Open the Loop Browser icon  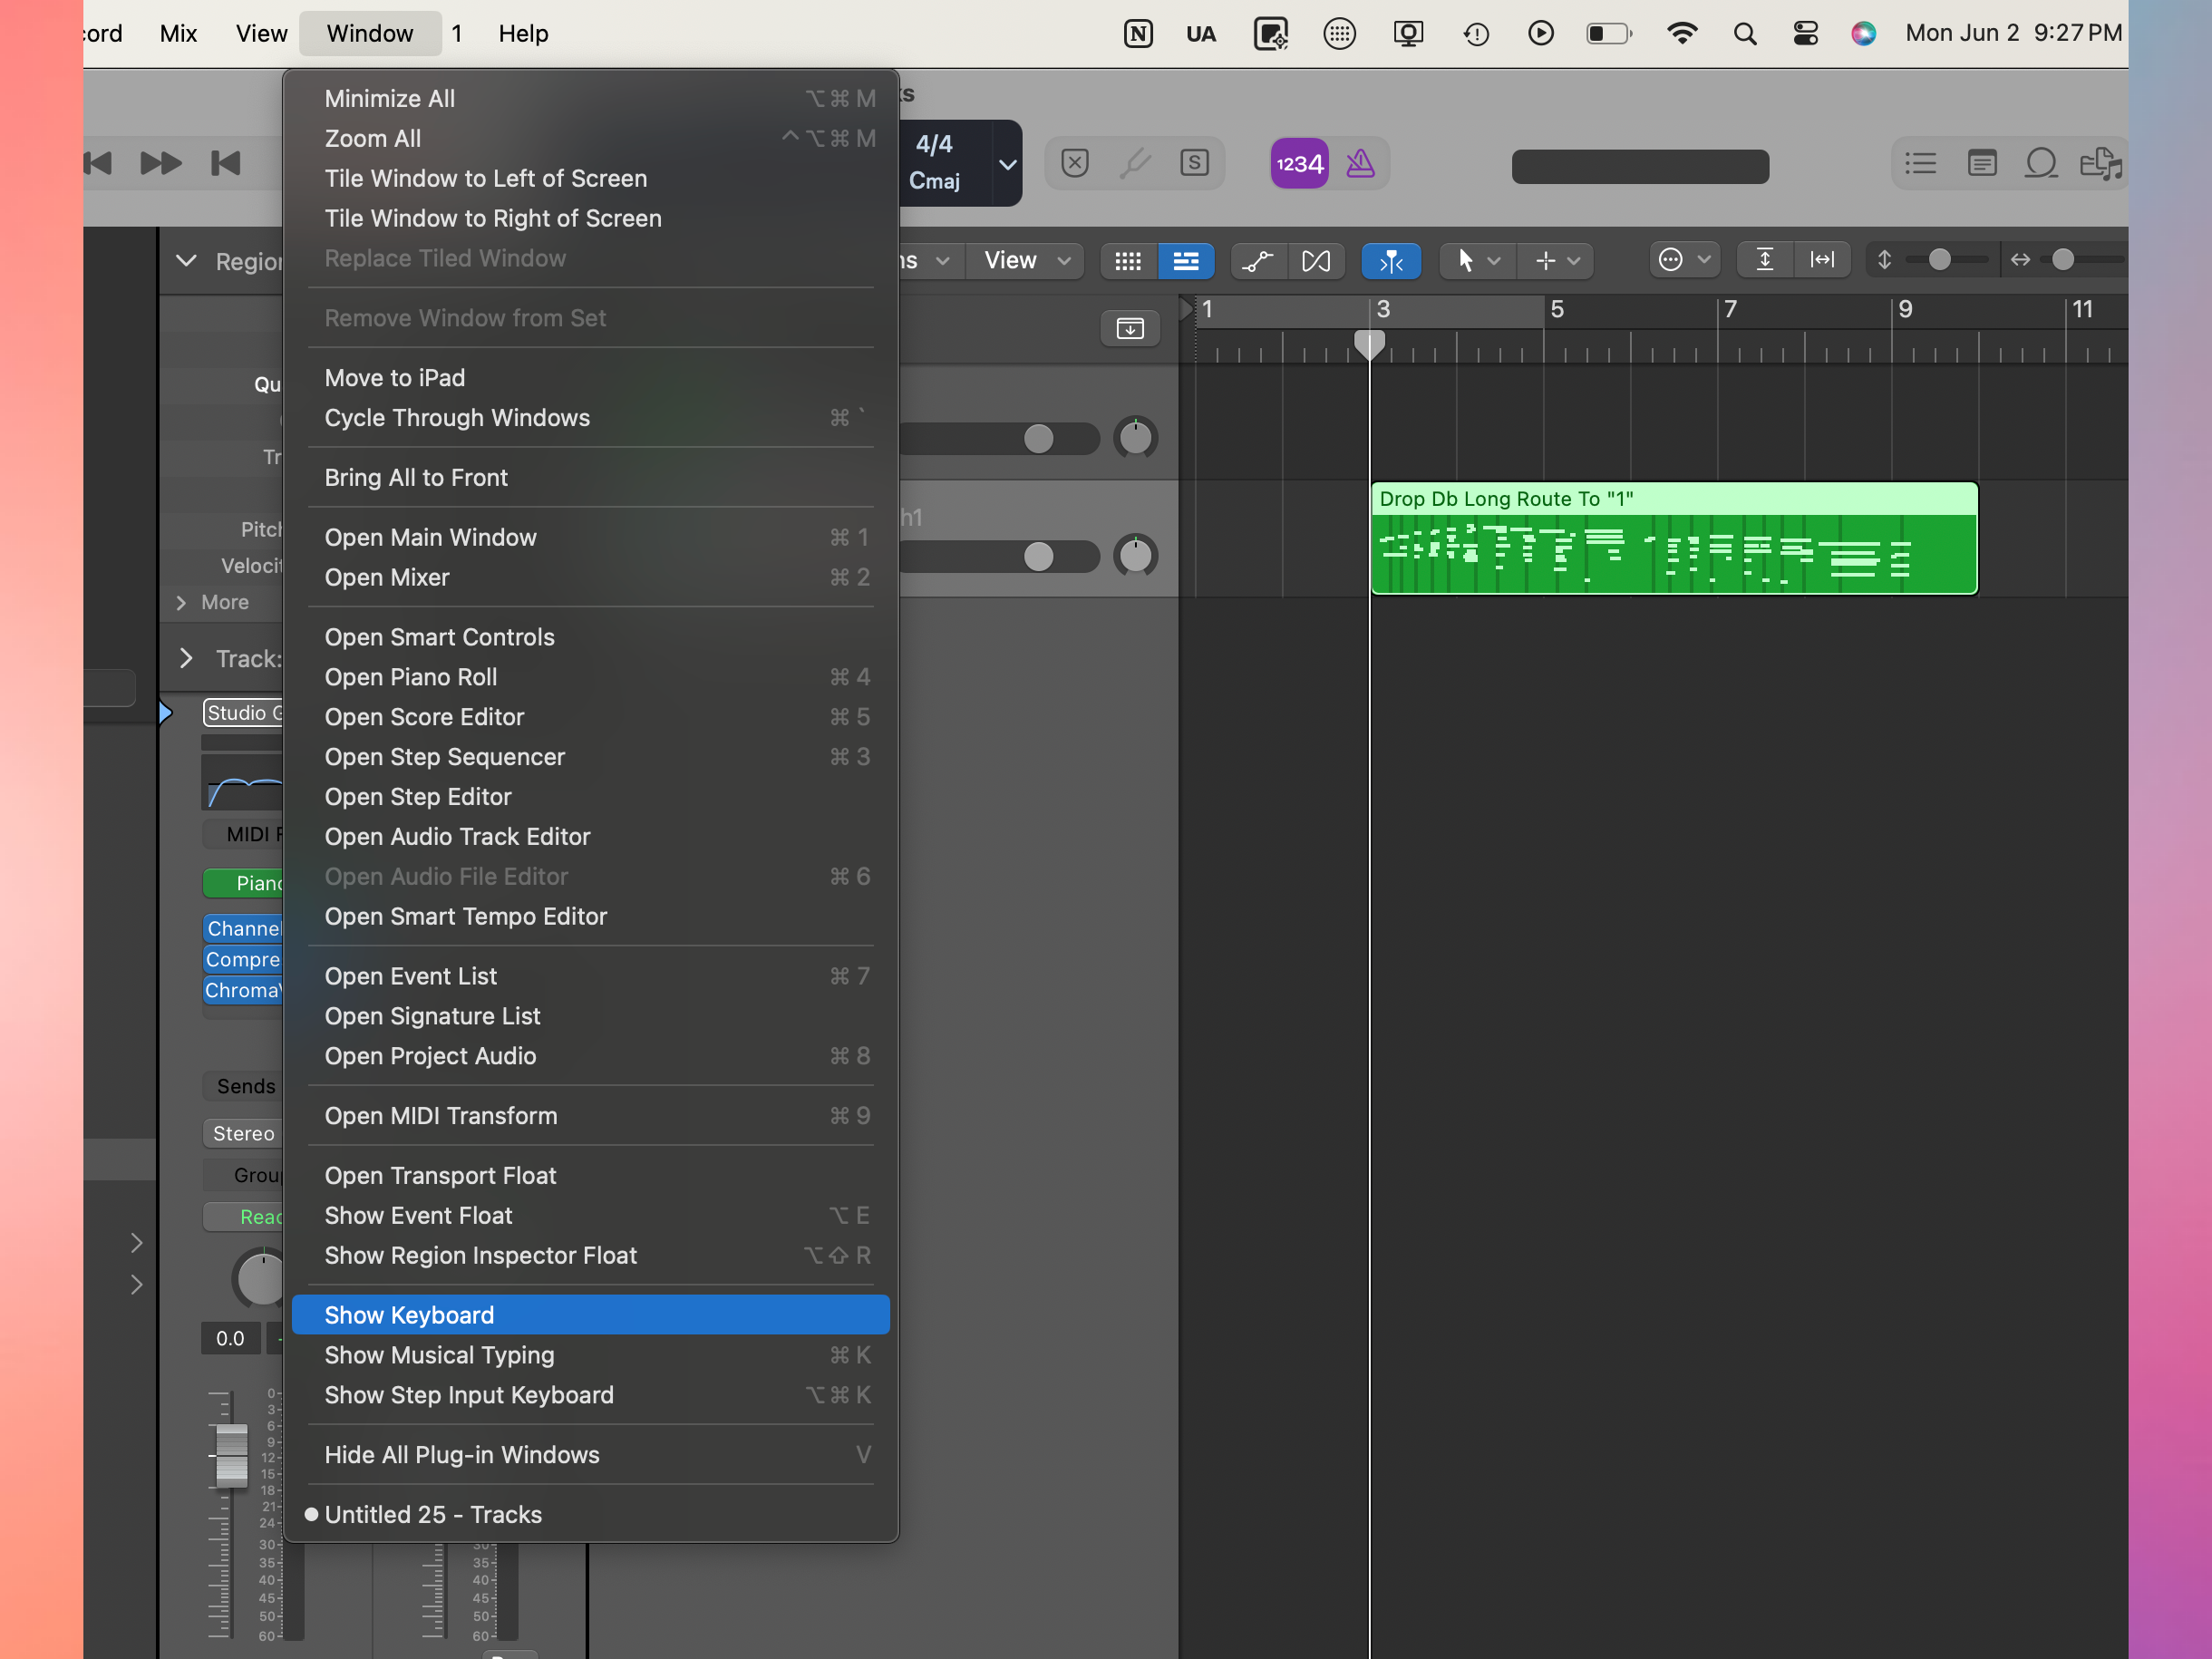(x=2041, y=163)
